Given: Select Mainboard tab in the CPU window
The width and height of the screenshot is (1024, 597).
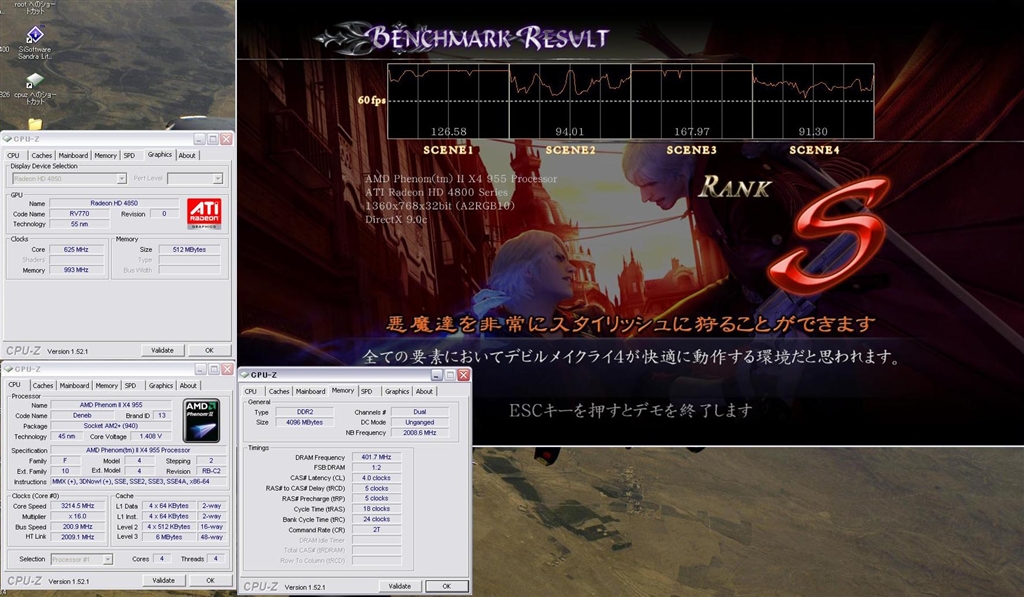Looking at the screenshot, I should click(74, 385).
